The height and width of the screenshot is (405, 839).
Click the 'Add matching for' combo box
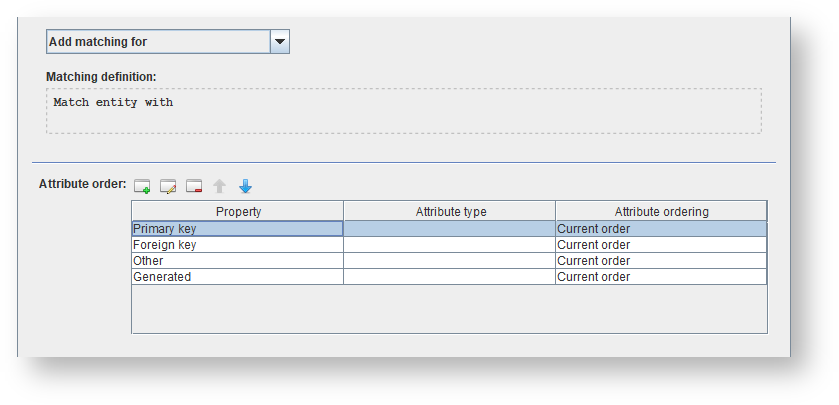[158, 42]
